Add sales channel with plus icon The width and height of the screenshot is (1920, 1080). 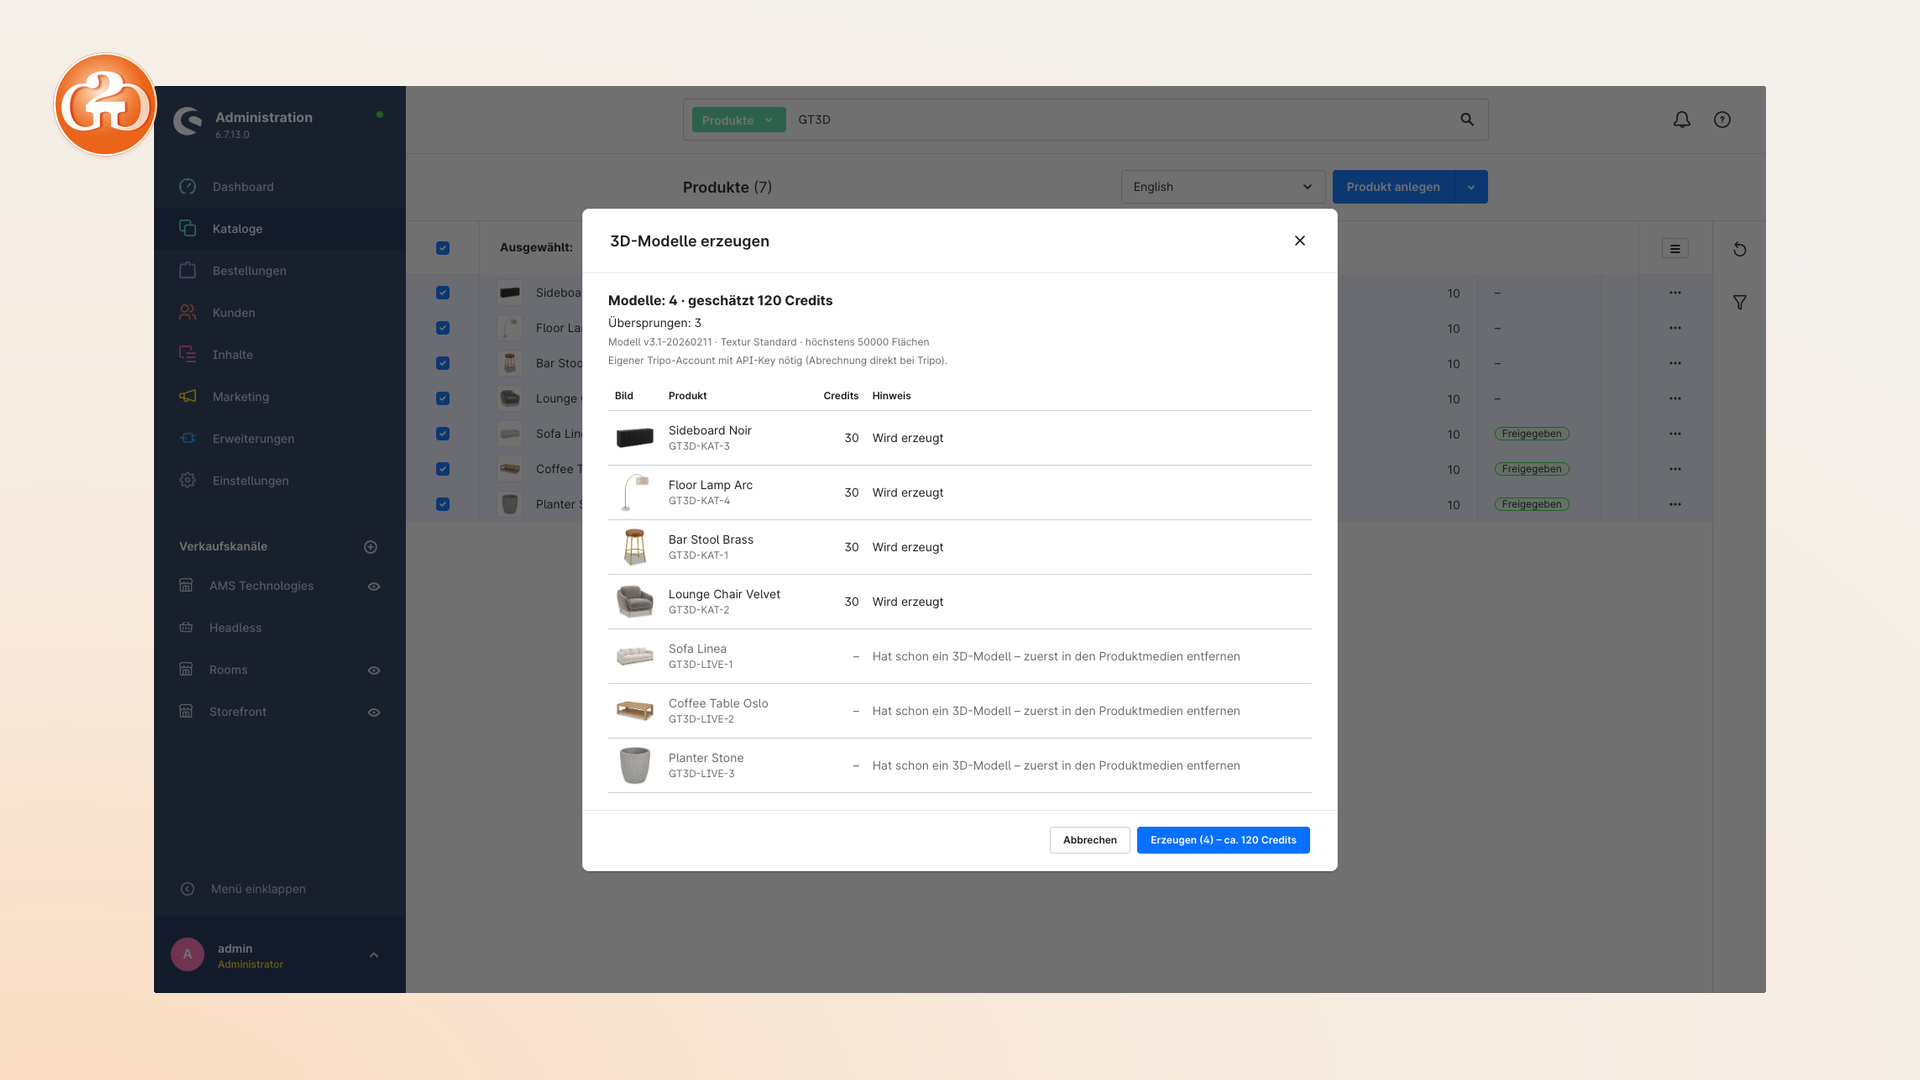(x=371, y=547)
